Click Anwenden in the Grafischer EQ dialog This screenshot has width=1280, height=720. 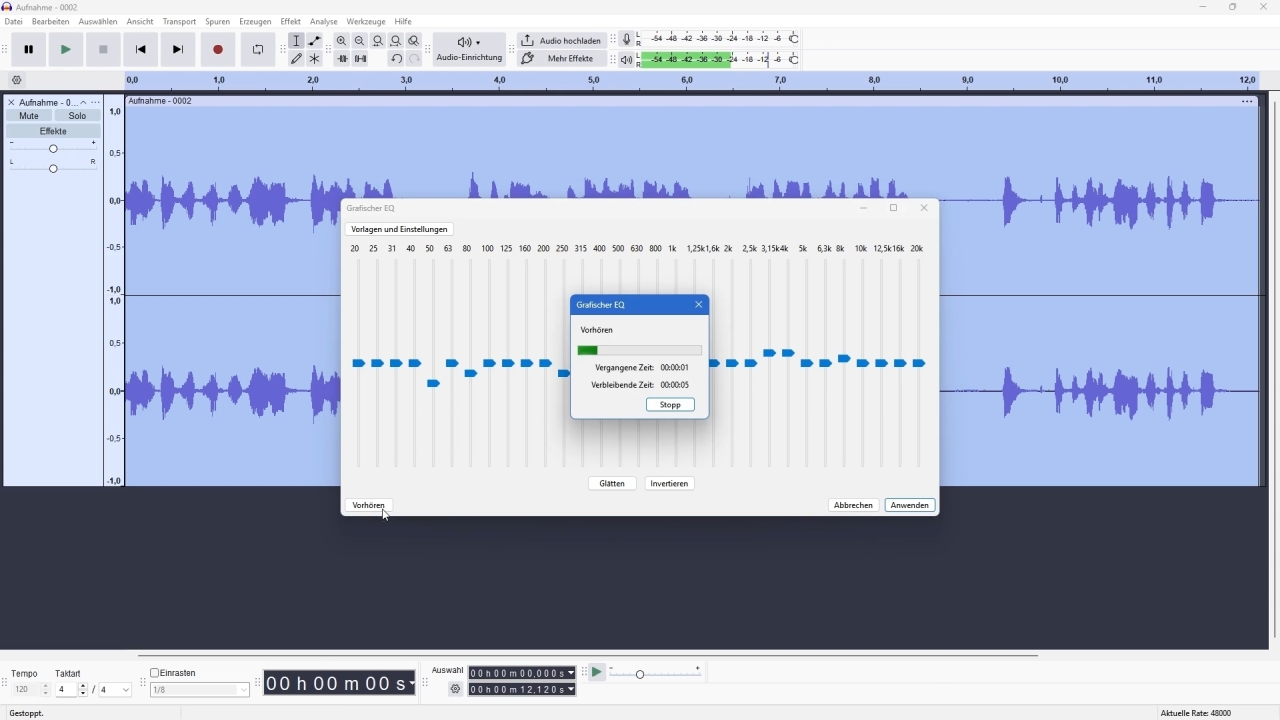click(911, 506)
